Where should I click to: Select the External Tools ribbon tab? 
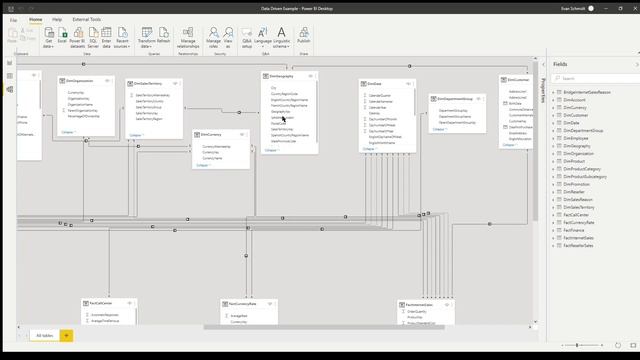[87, 20]
